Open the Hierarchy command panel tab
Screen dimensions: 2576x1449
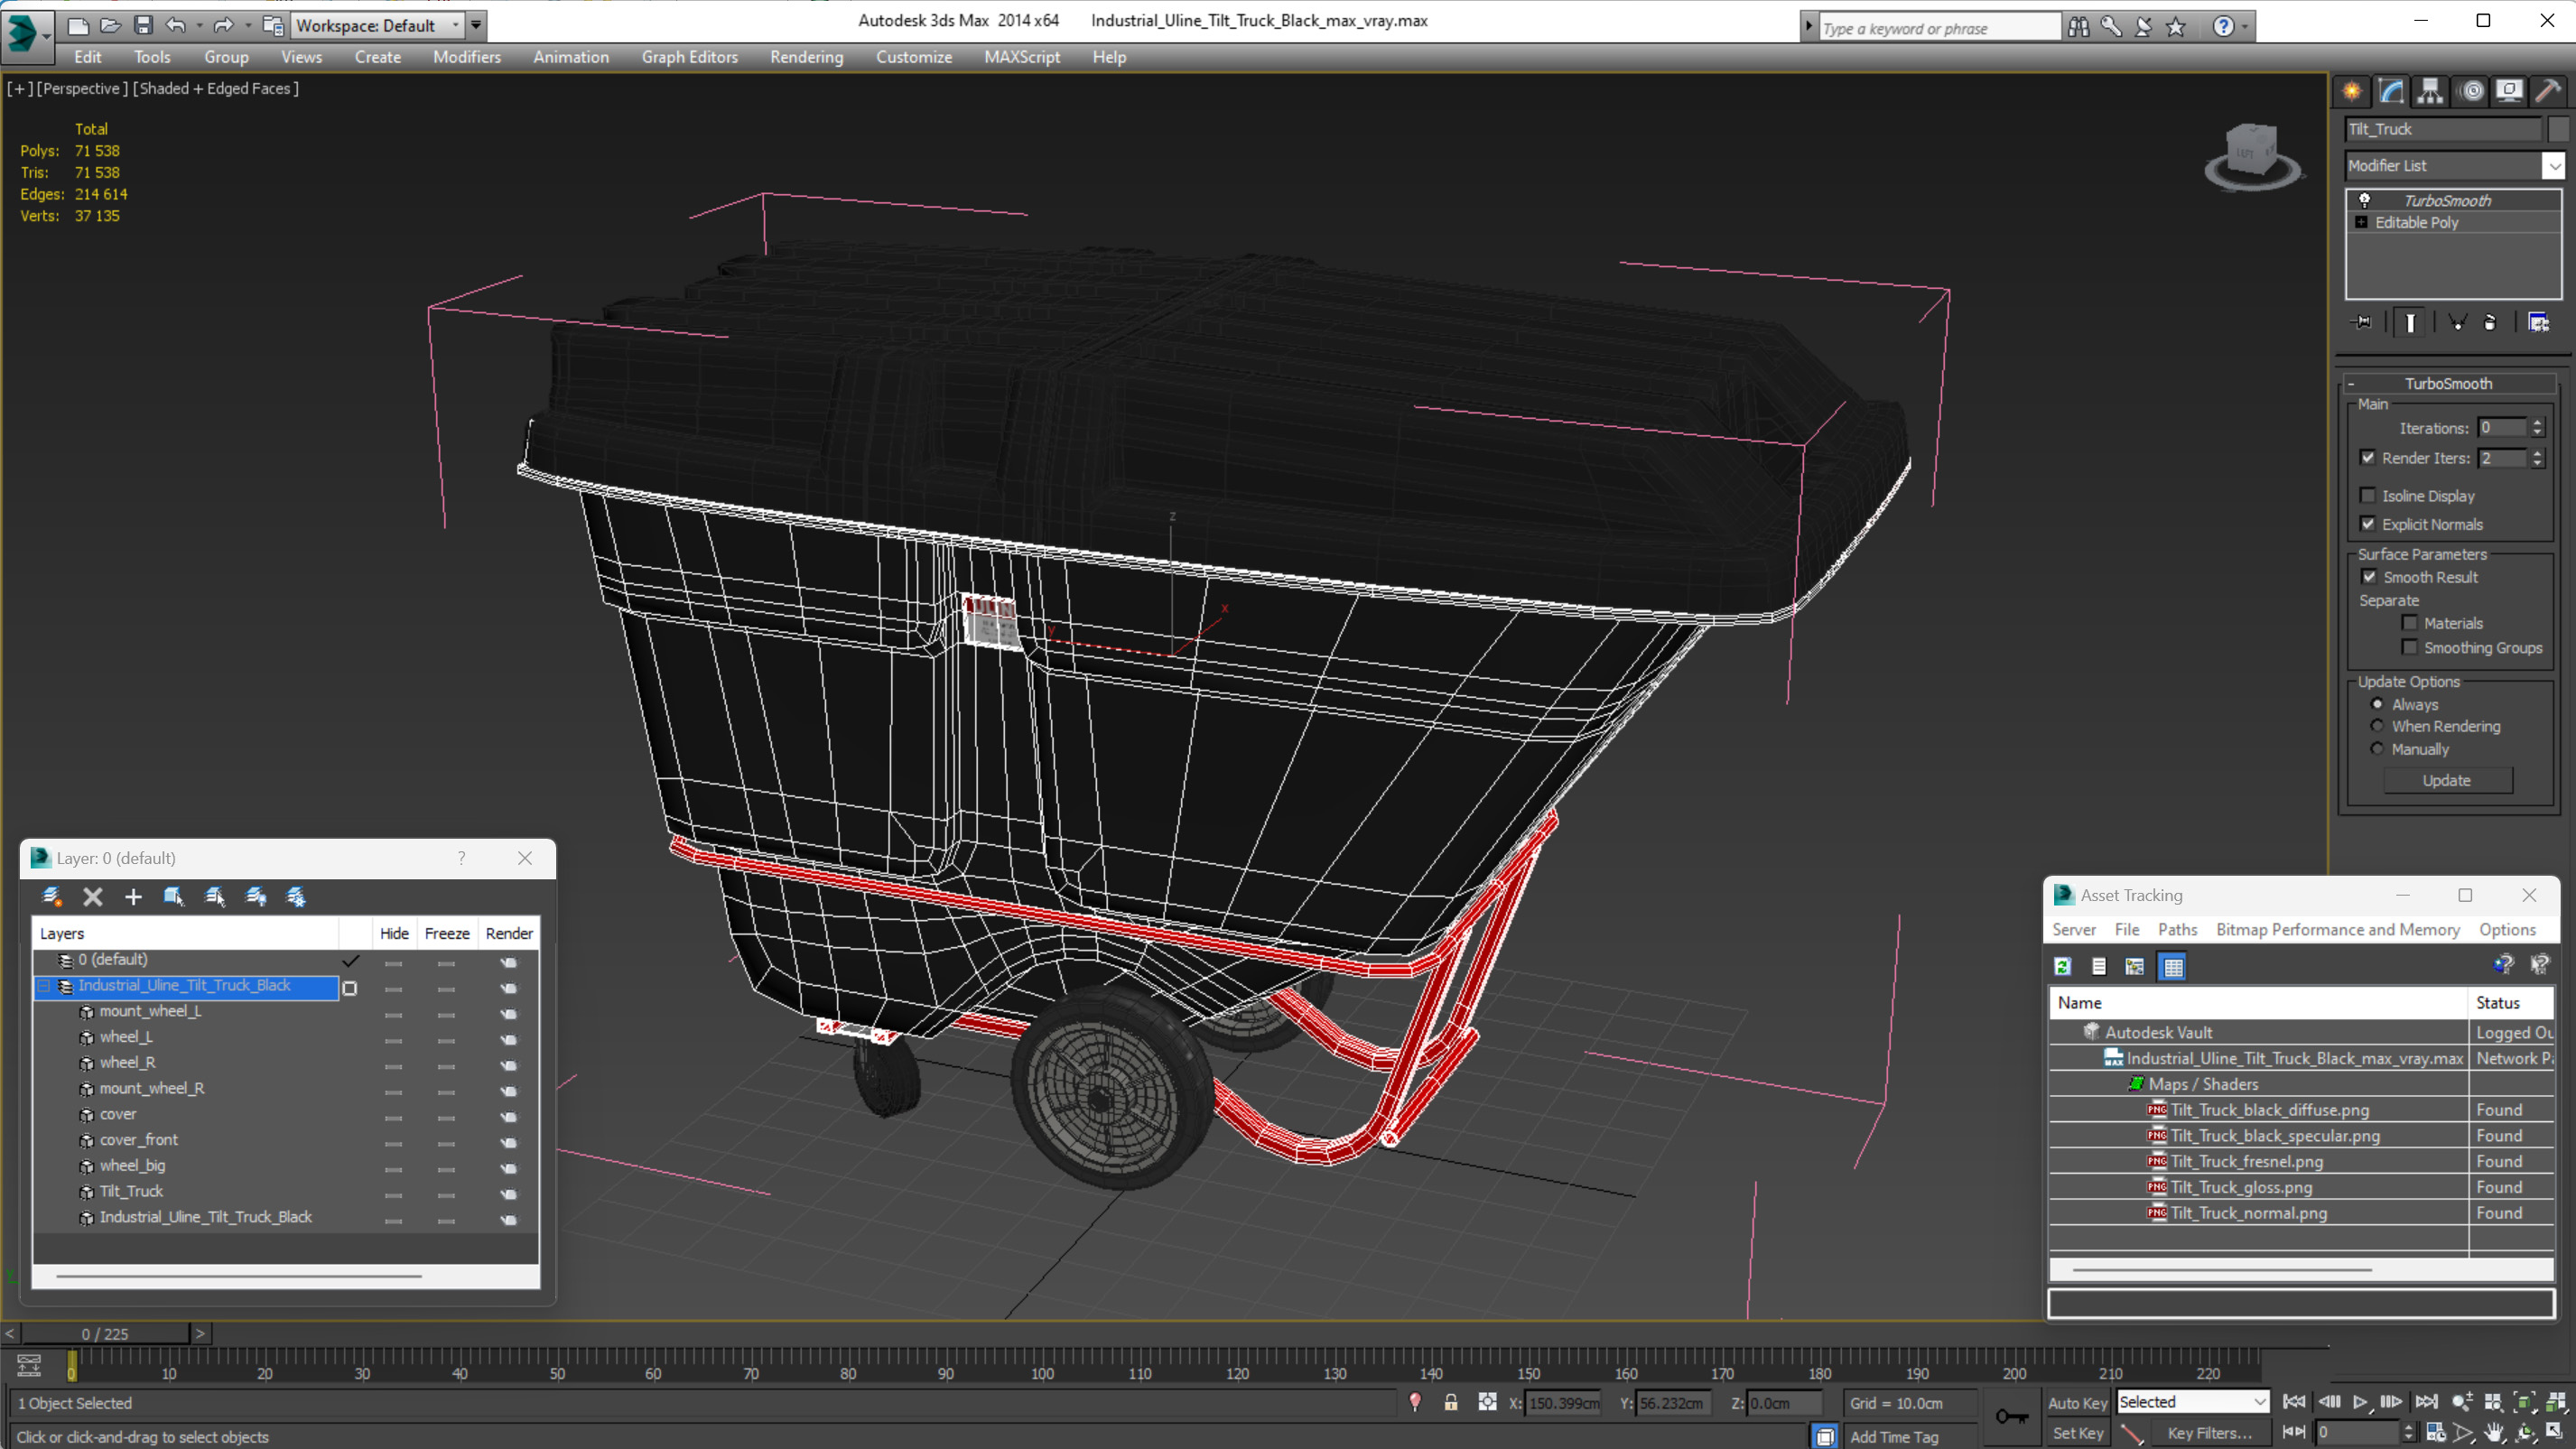(x=2430, y=91)
